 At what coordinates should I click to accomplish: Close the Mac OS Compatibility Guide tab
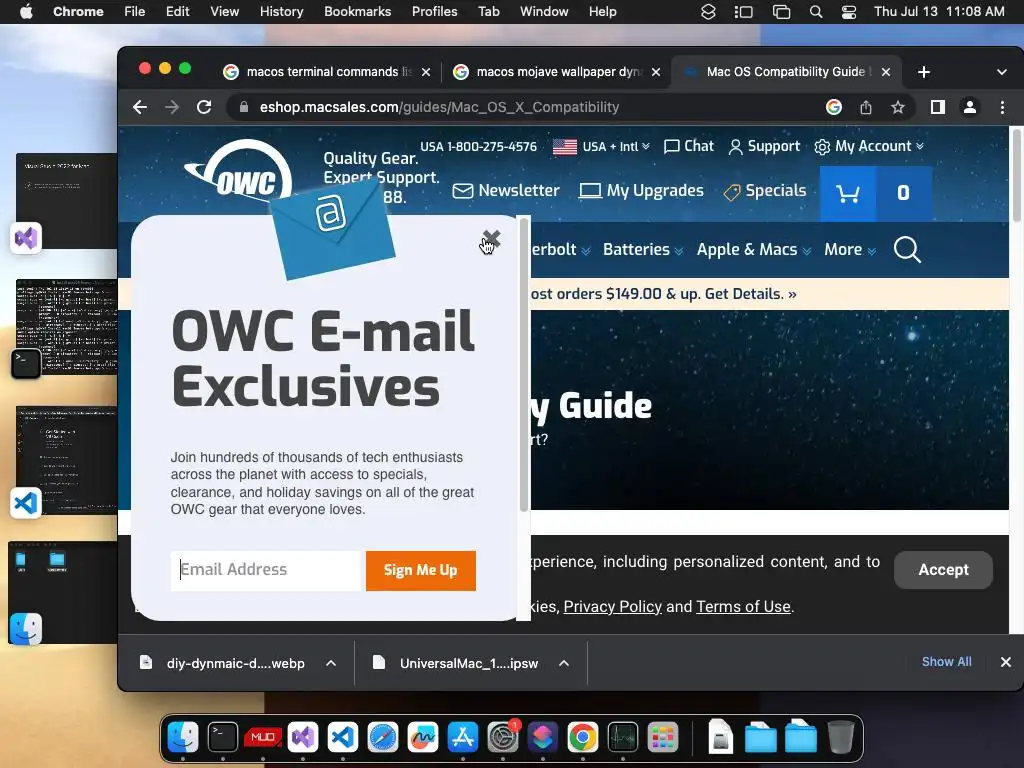tap(886, 72)
